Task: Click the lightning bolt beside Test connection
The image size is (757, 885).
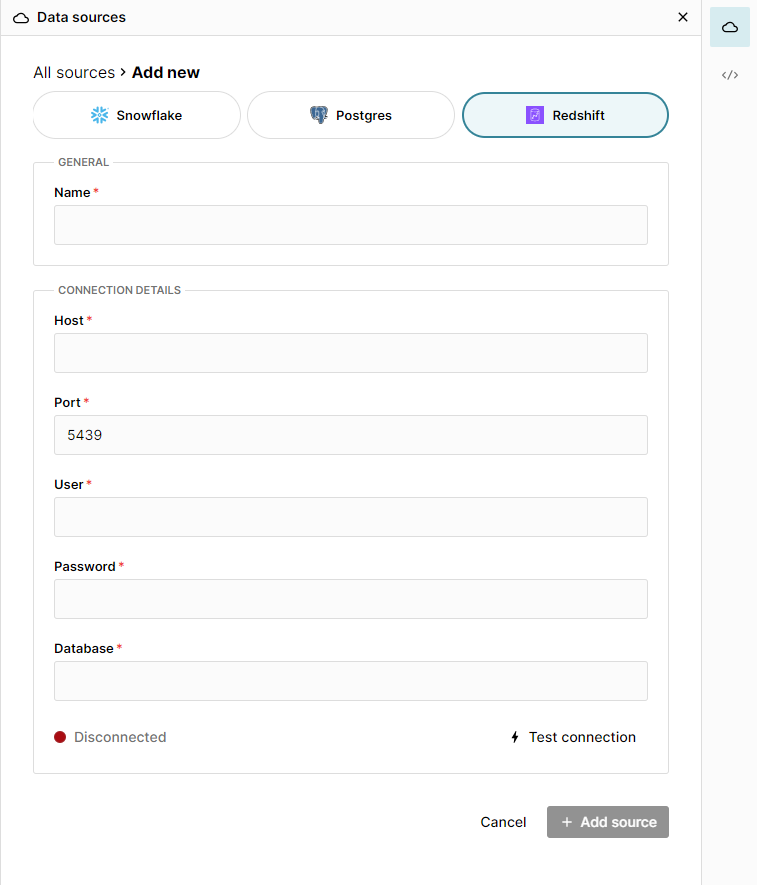Action: click(514, 737)
